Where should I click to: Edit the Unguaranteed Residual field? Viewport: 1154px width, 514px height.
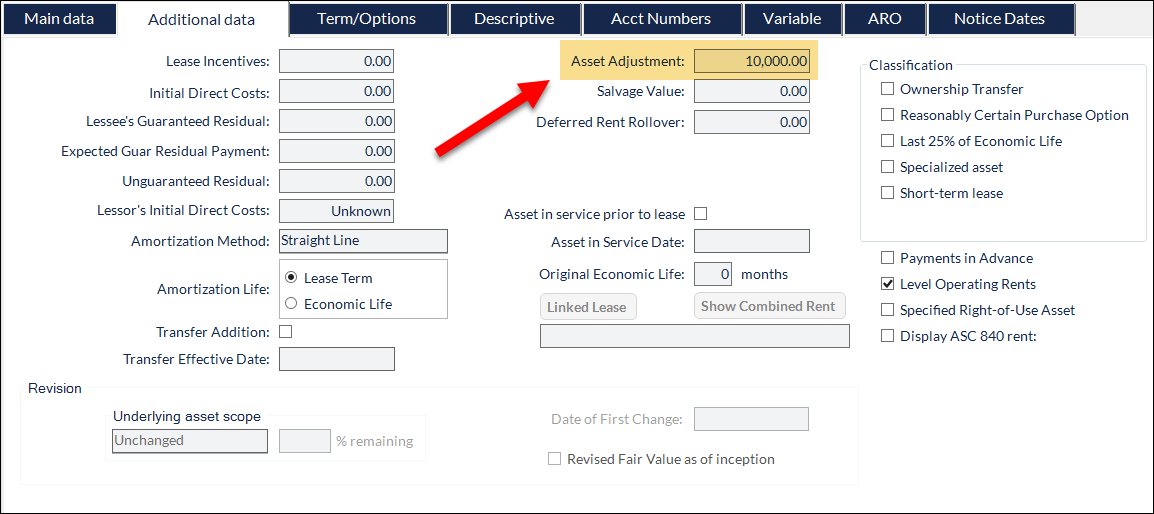coord(336,180)
